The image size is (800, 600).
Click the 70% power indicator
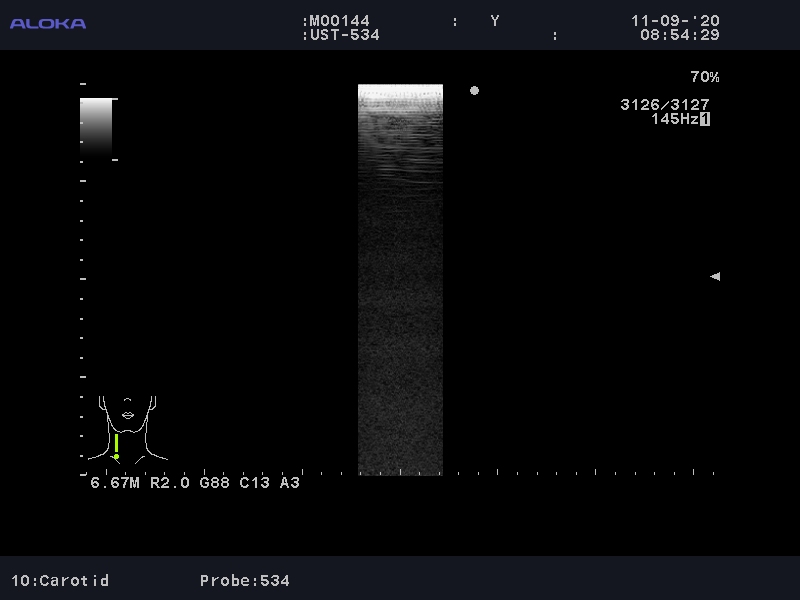coord(704,77)
